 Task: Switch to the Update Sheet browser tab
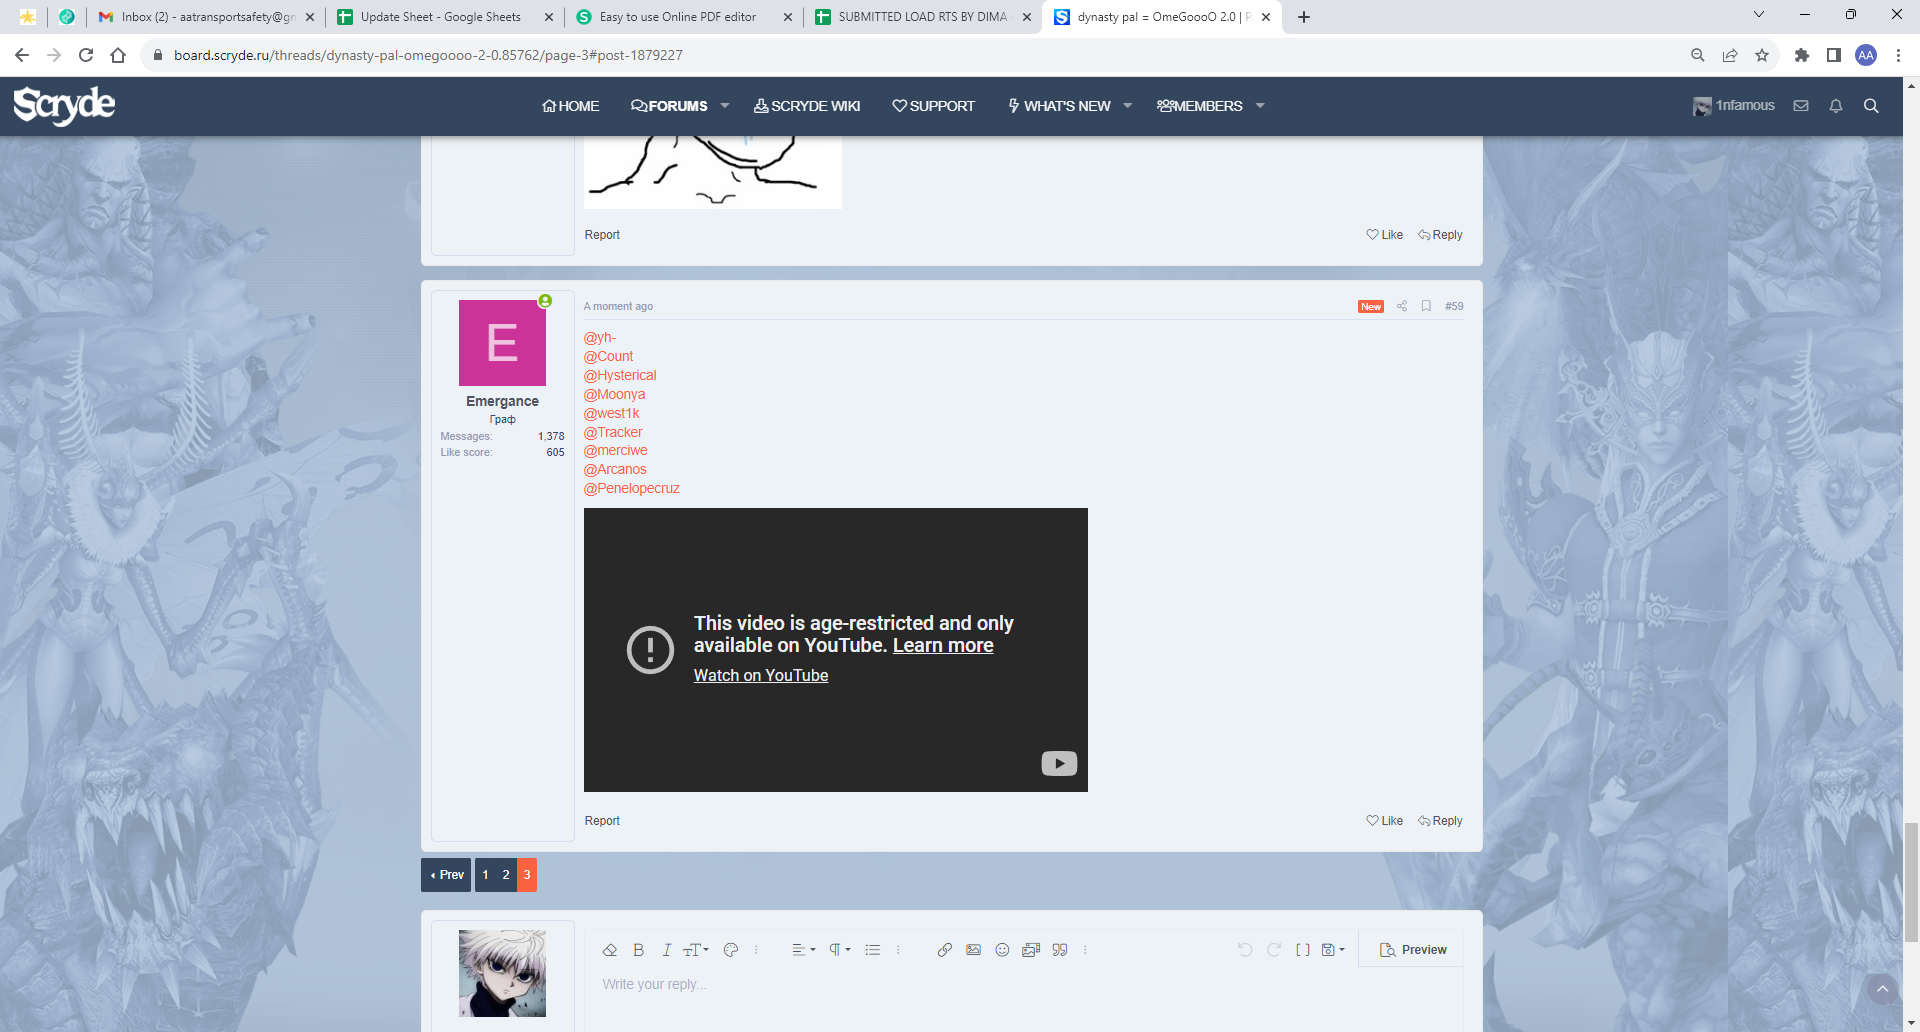[441, 17]
